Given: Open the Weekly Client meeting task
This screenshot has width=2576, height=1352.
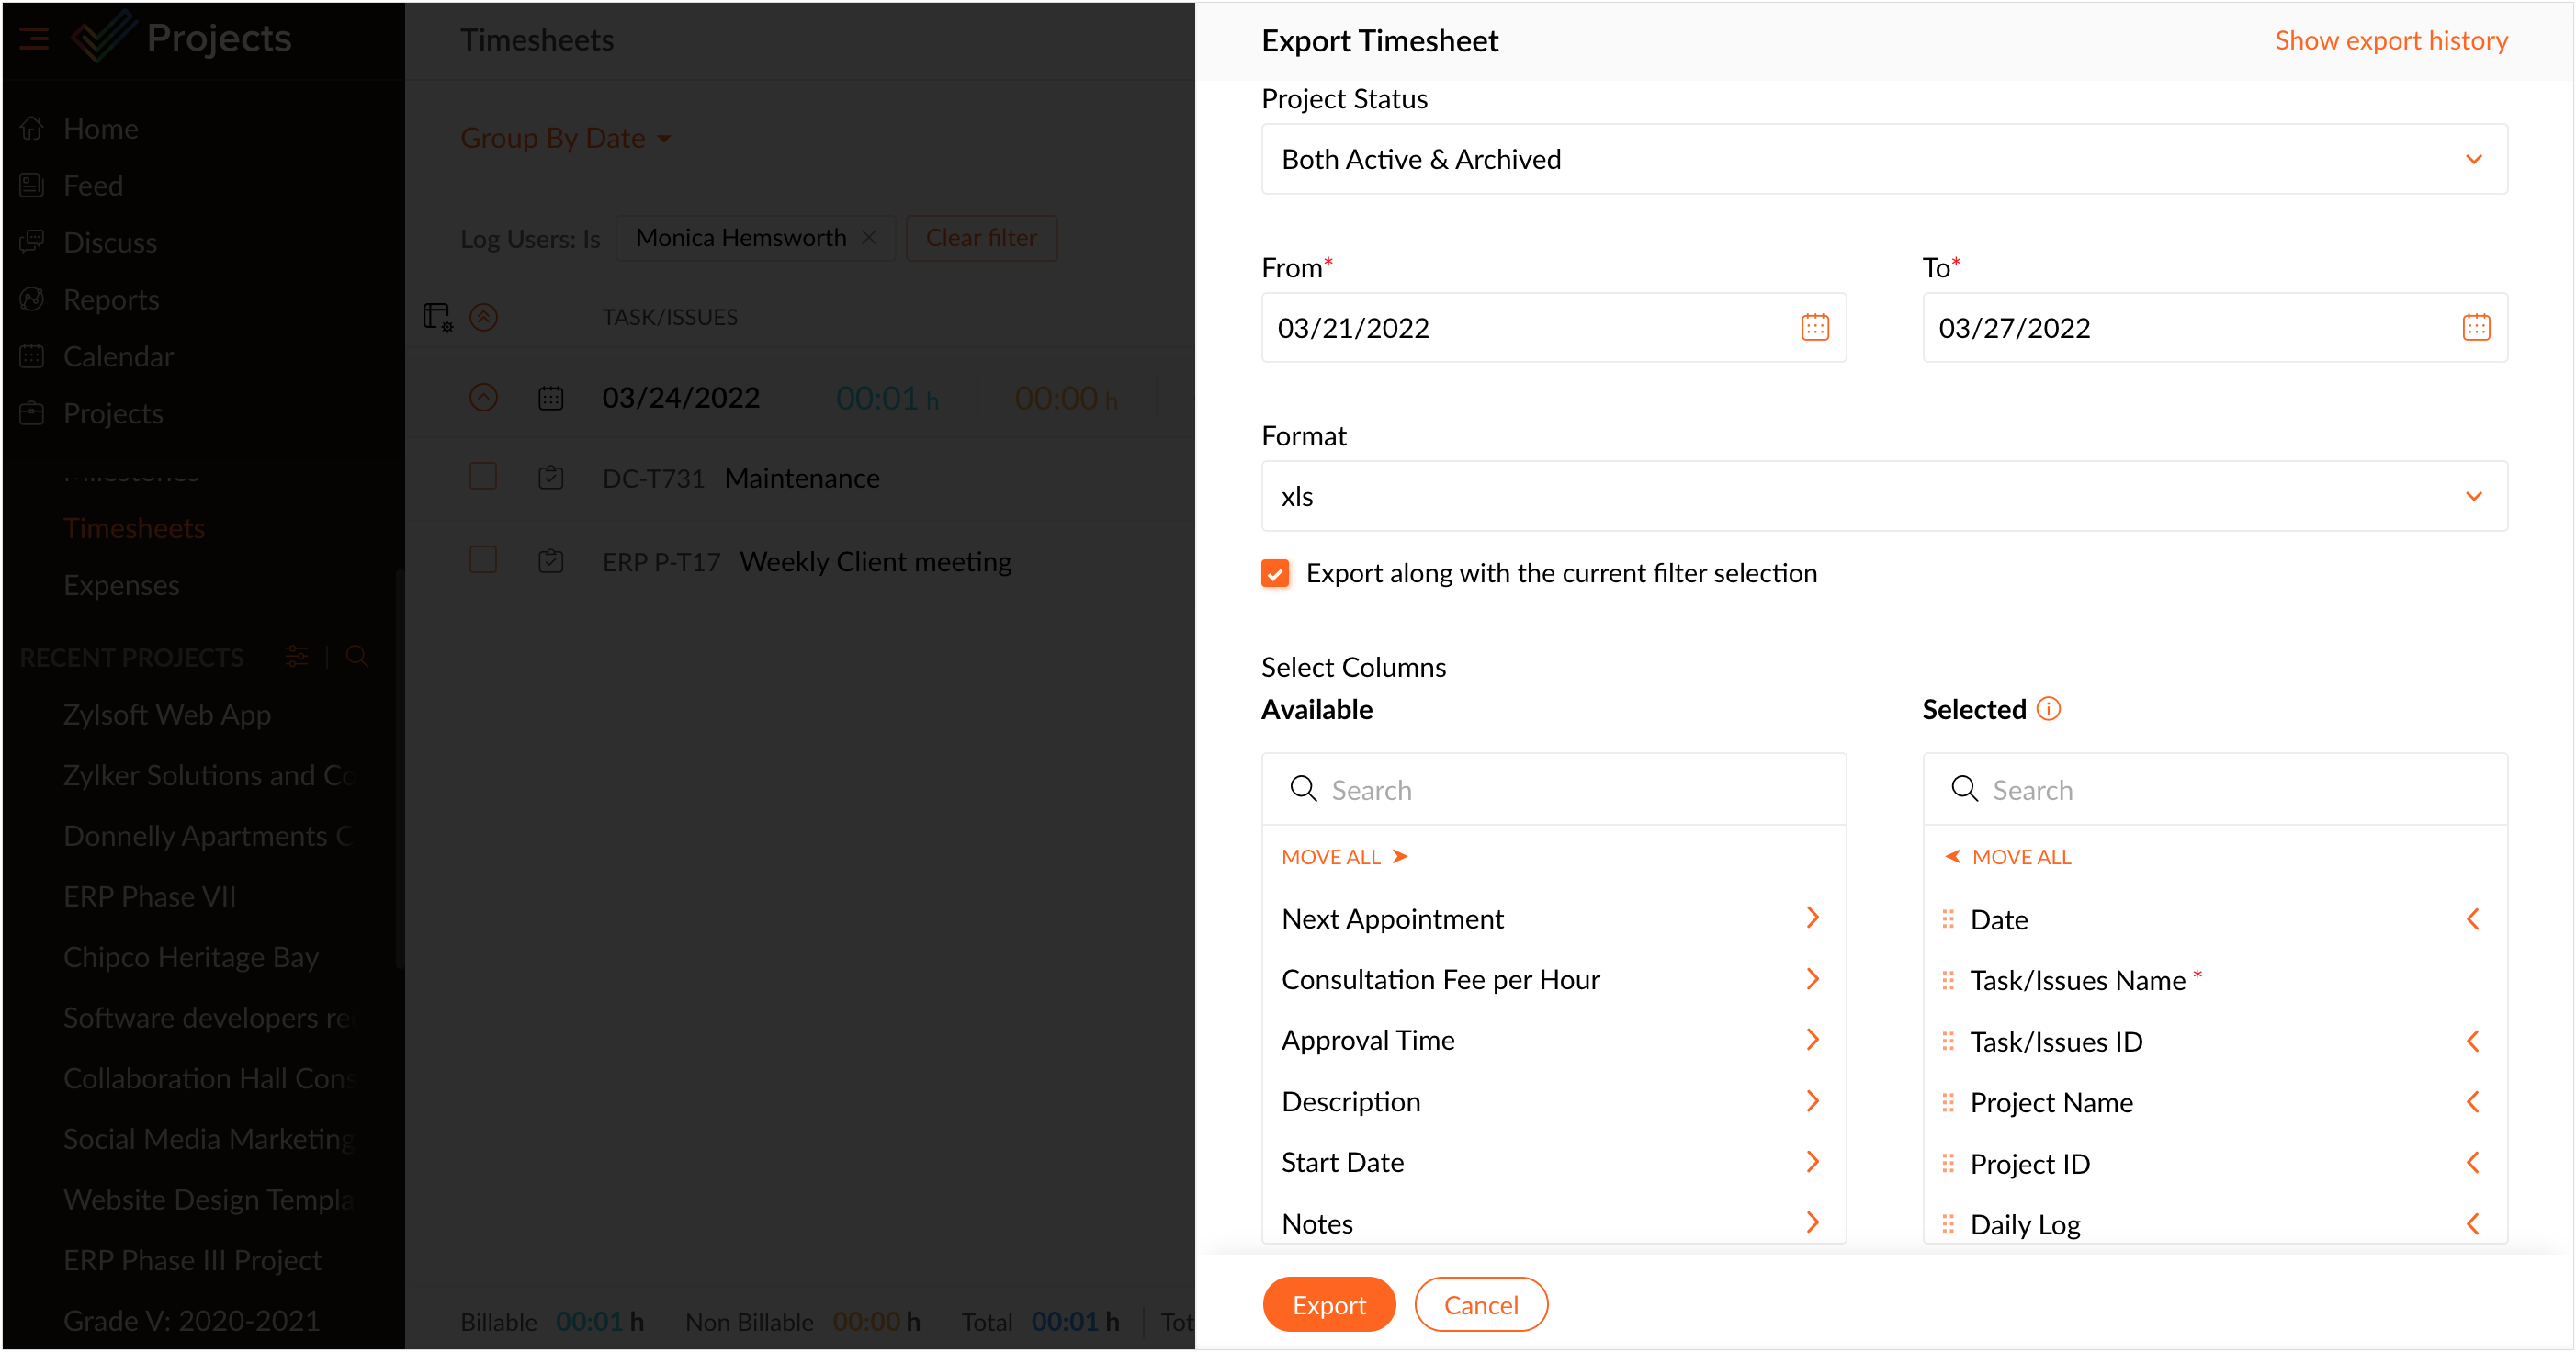Looking at the screenshot, I should (875, 561).
